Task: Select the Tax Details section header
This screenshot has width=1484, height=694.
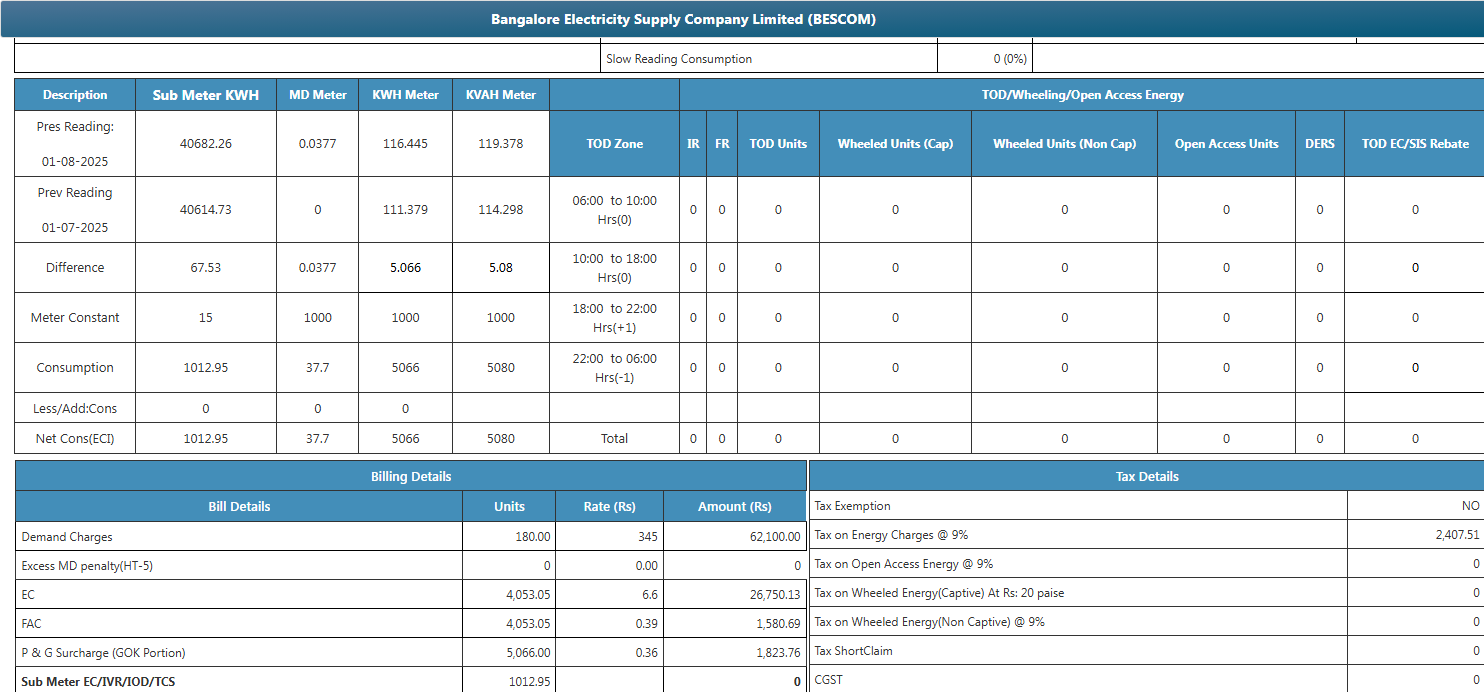Action: [1146, 477]
